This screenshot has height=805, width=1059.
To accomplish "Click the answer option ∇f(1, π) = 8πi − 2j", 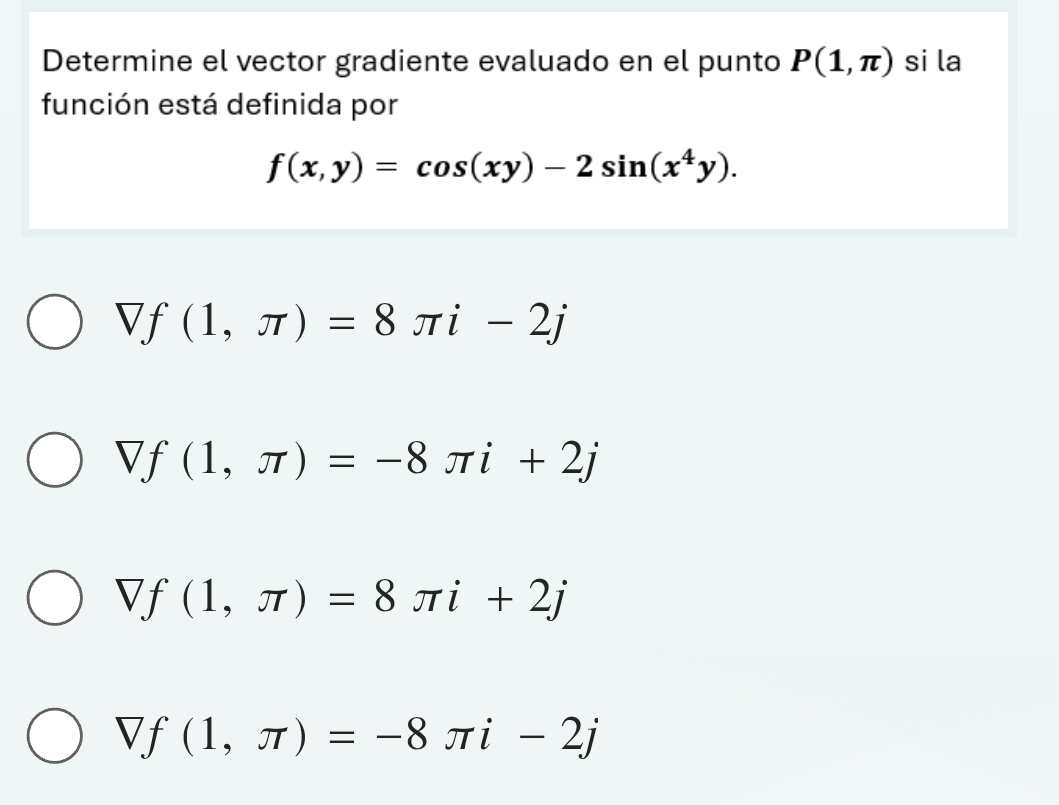I will (340, 318).
